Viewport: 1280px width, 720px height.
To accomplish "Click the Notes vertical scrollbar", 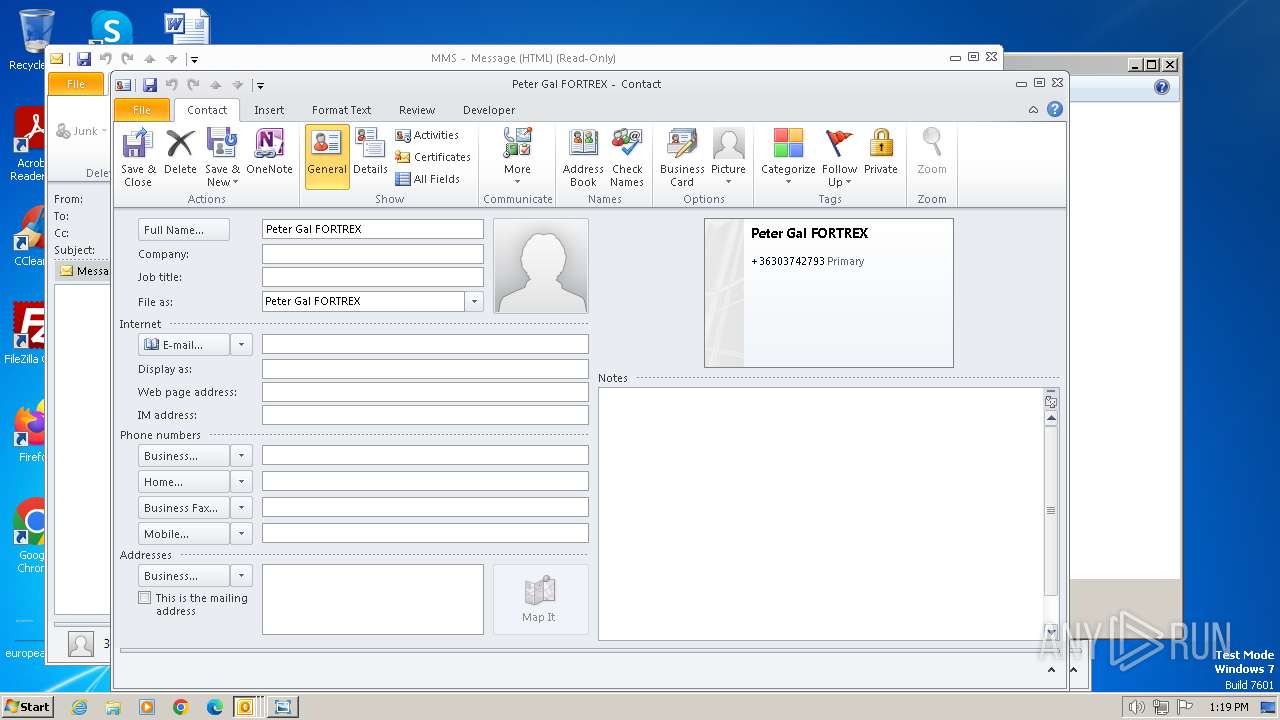I will pos(1051,510).
